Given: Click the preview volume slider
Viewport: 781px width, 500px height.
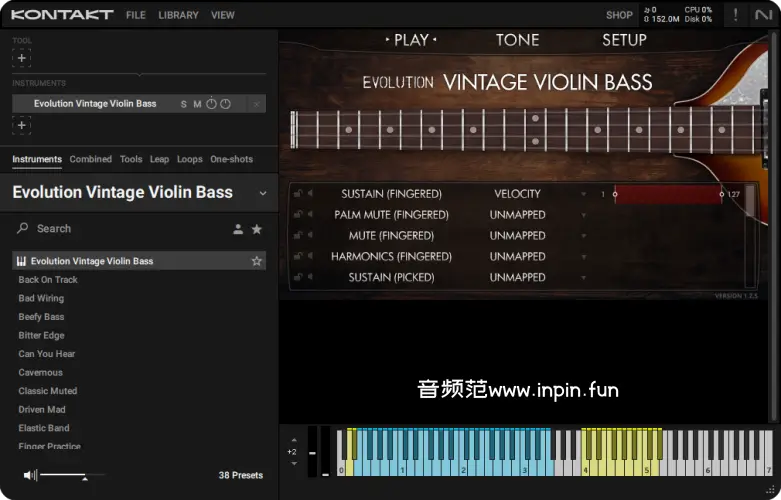Looking at the screenshot, I should (x=73, y=475).
